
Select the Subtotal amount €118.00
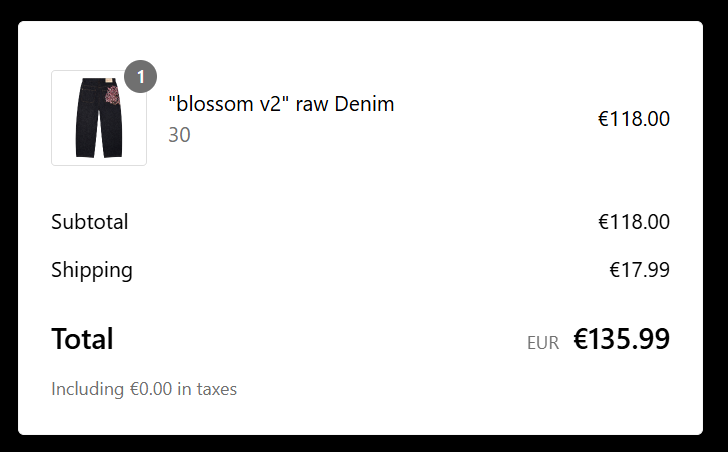634,222
